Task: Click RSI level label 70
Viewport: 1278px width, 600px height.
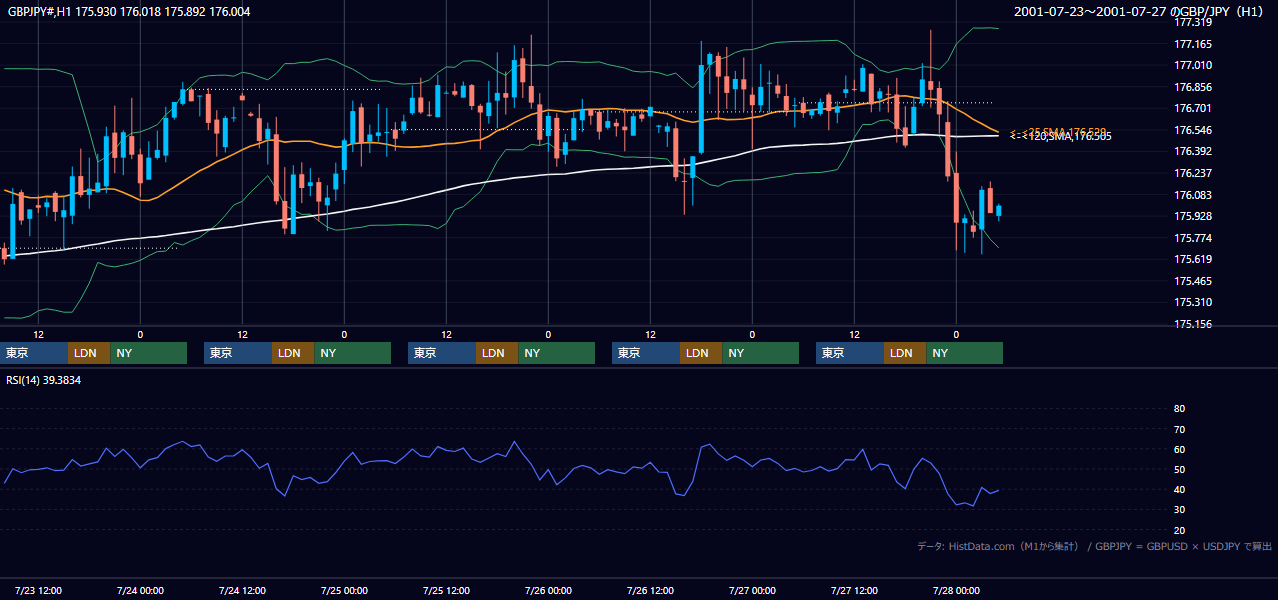Action: tap(1179, 429)
